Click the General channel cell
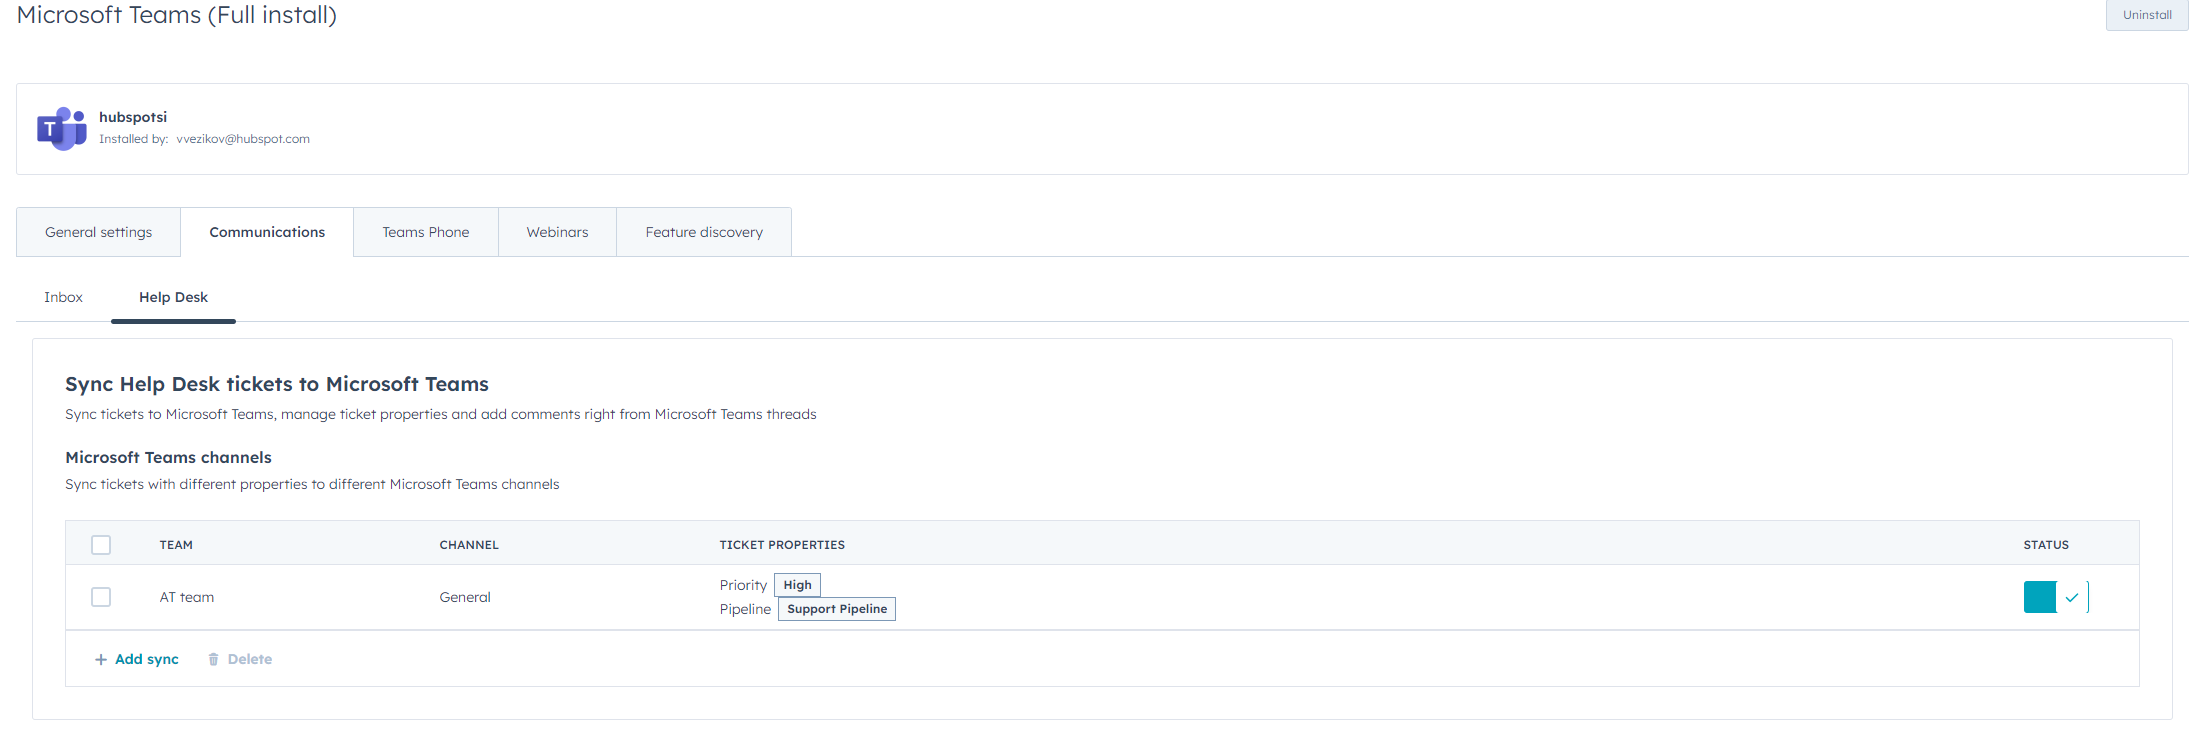This screenshot has height=739, width=2202. (x=465, y=597)
